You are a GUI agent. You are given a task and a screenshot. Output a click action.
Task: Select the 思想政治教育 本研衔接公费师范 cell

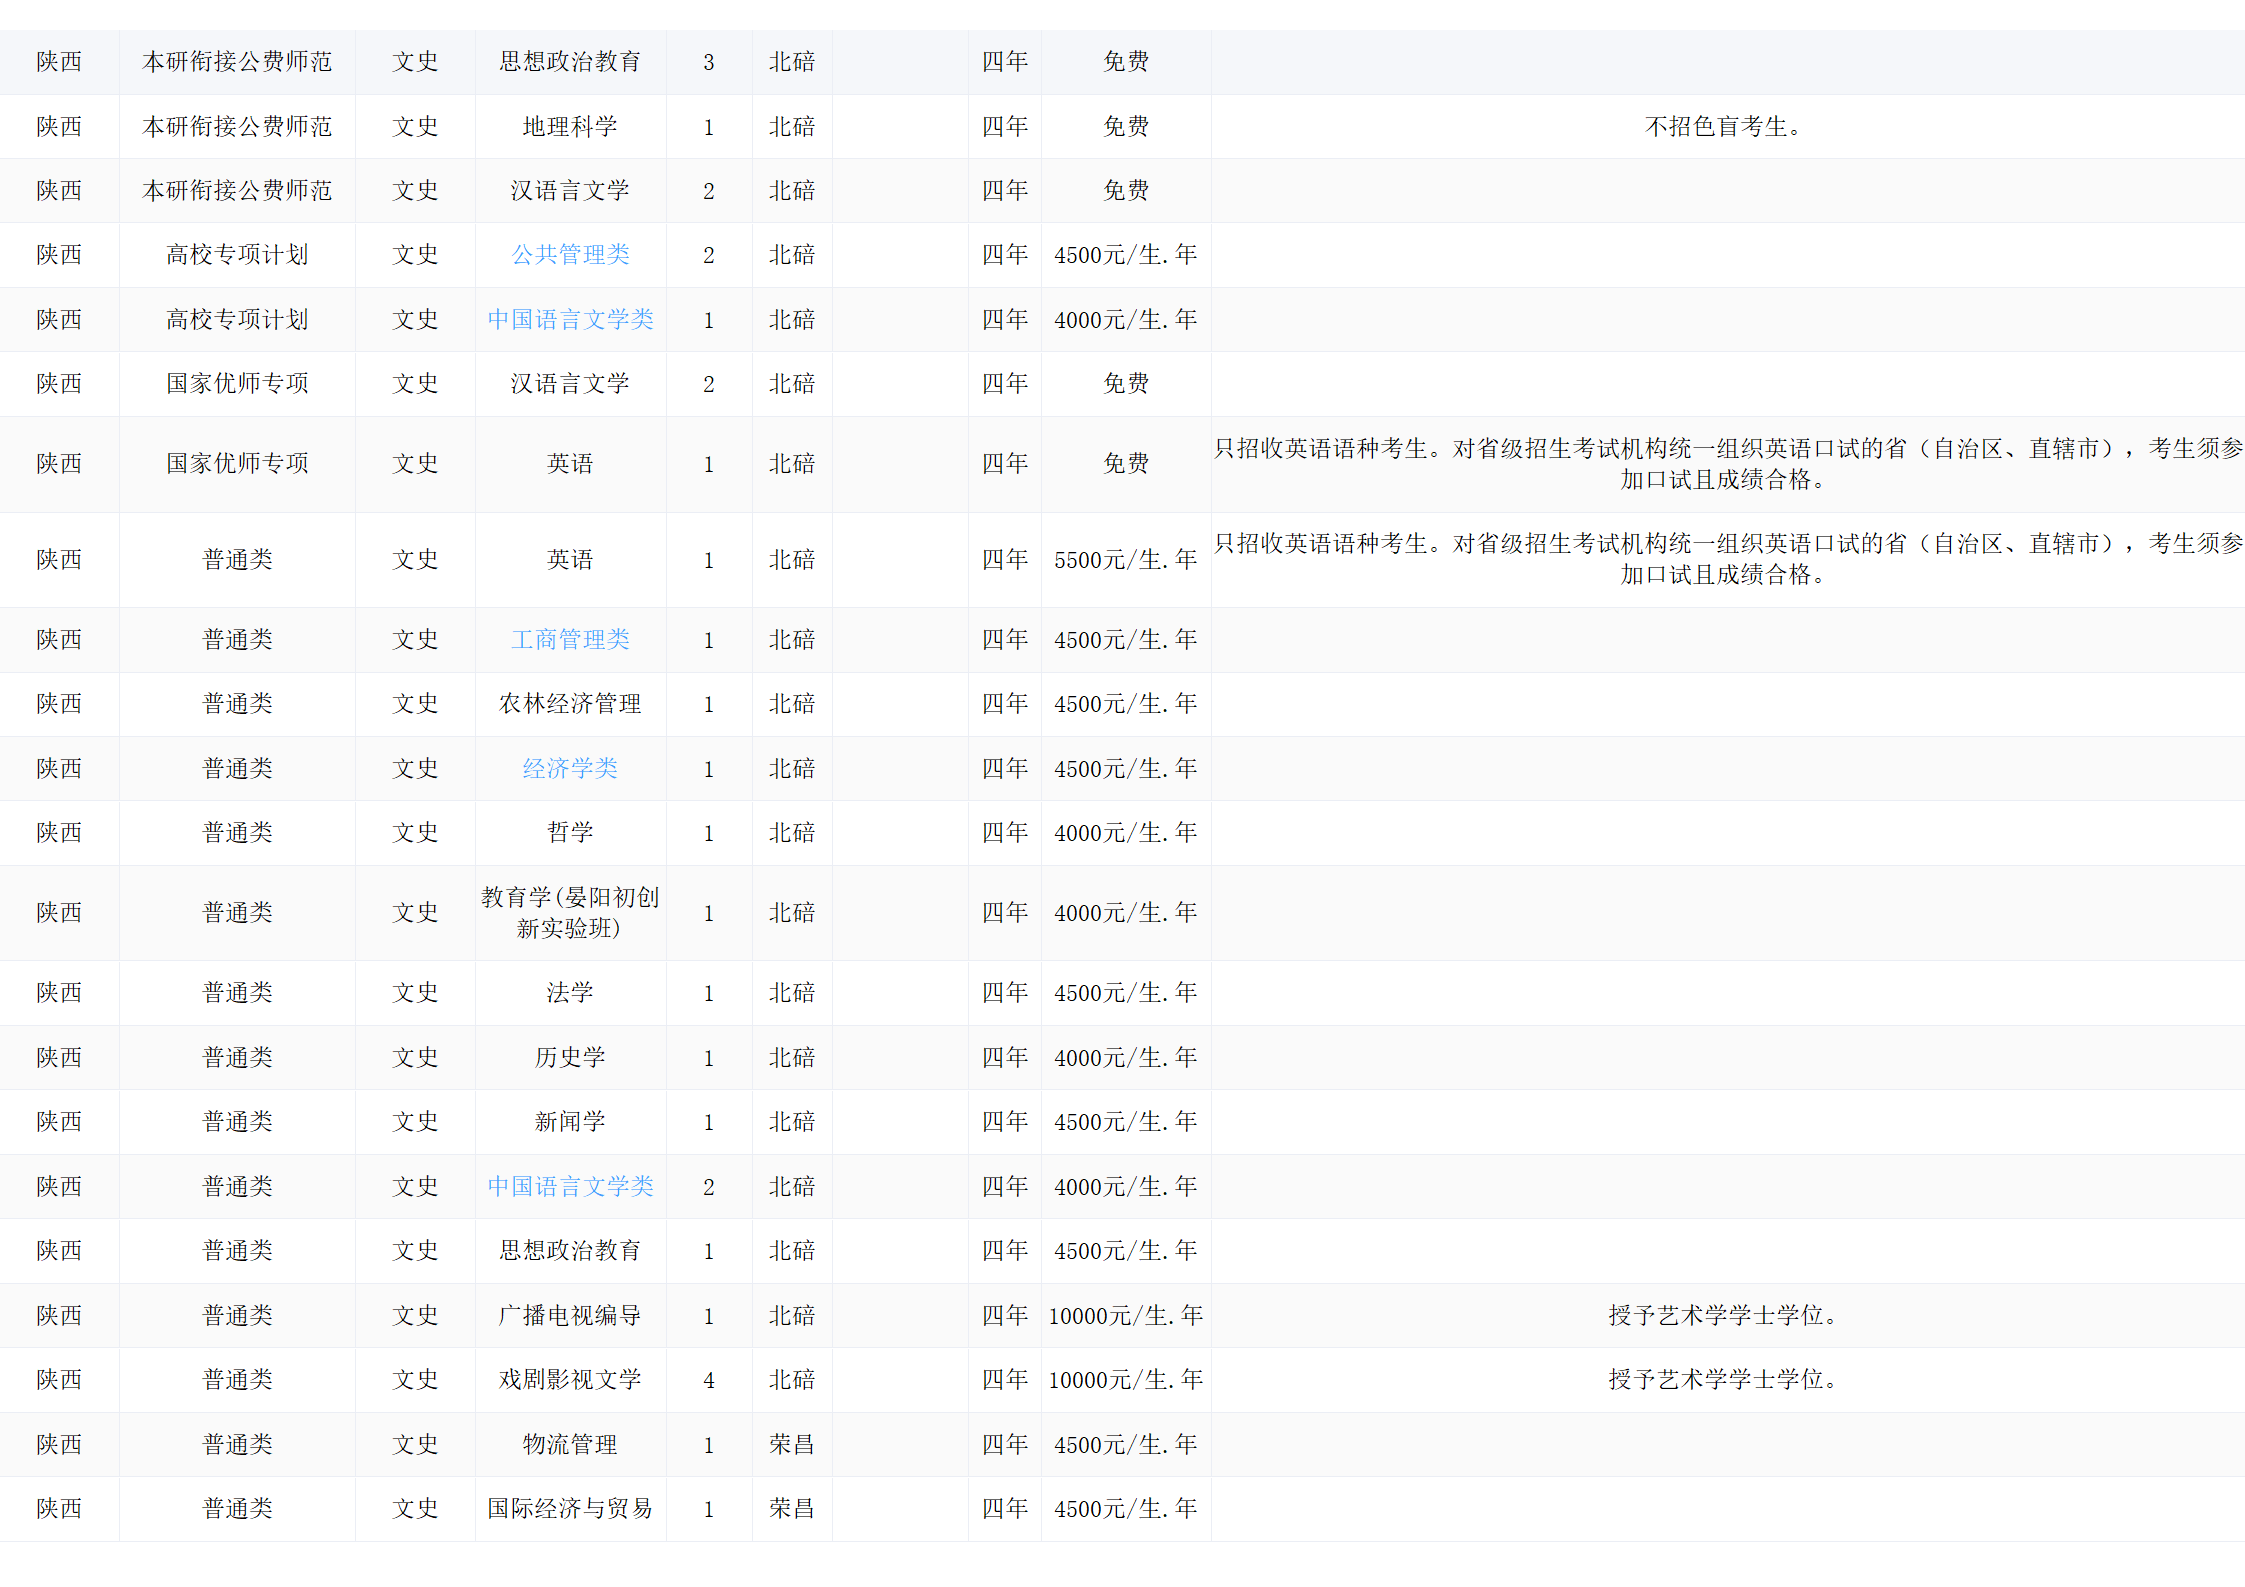570,62
